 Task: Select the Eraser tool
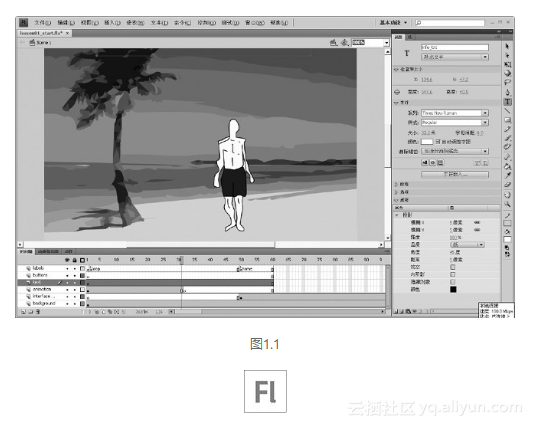[x=507, y=185]
